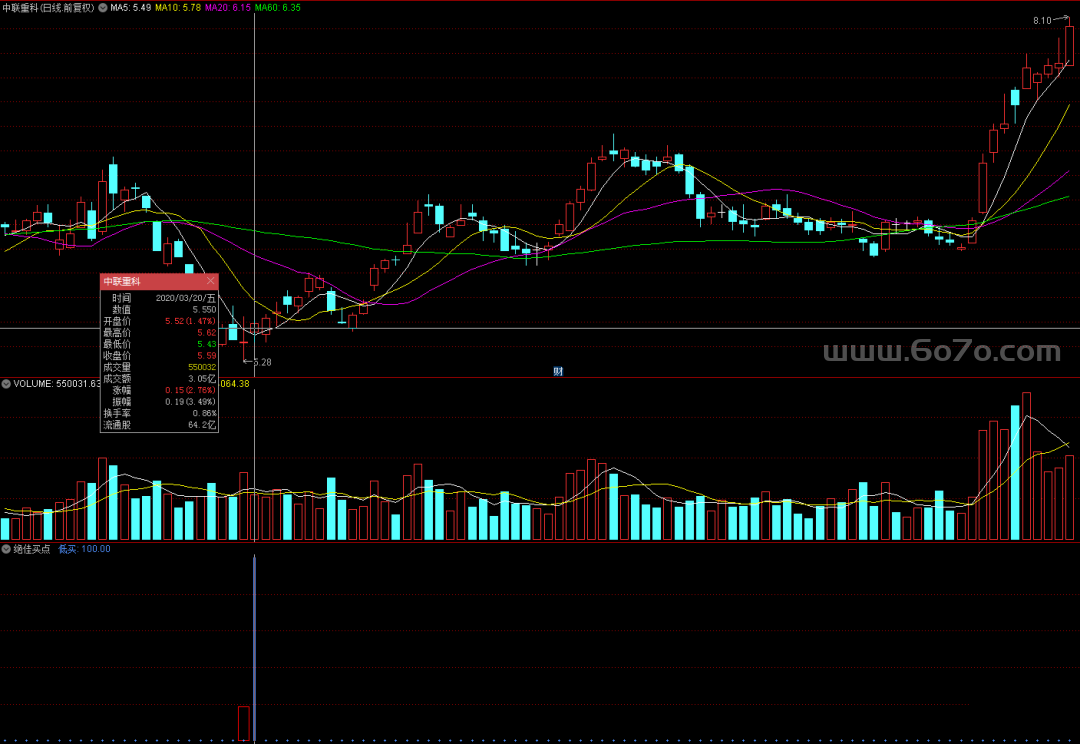1080x744 pixels.
Task: Click the 8.10 high price label
Action: [x=1042, y=21]
